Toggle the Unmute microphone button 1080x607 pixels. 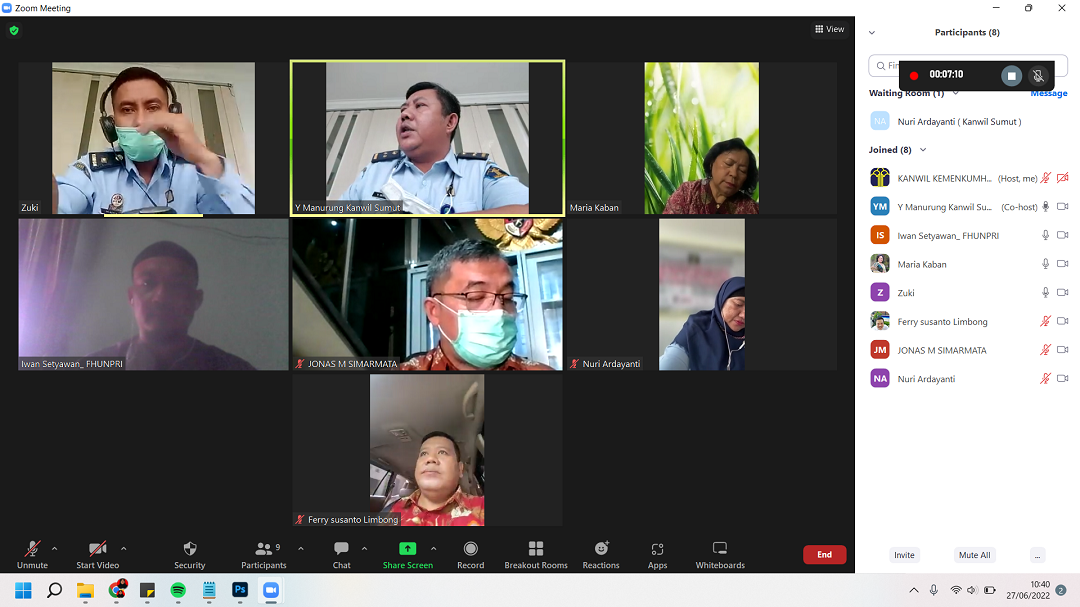32,549
